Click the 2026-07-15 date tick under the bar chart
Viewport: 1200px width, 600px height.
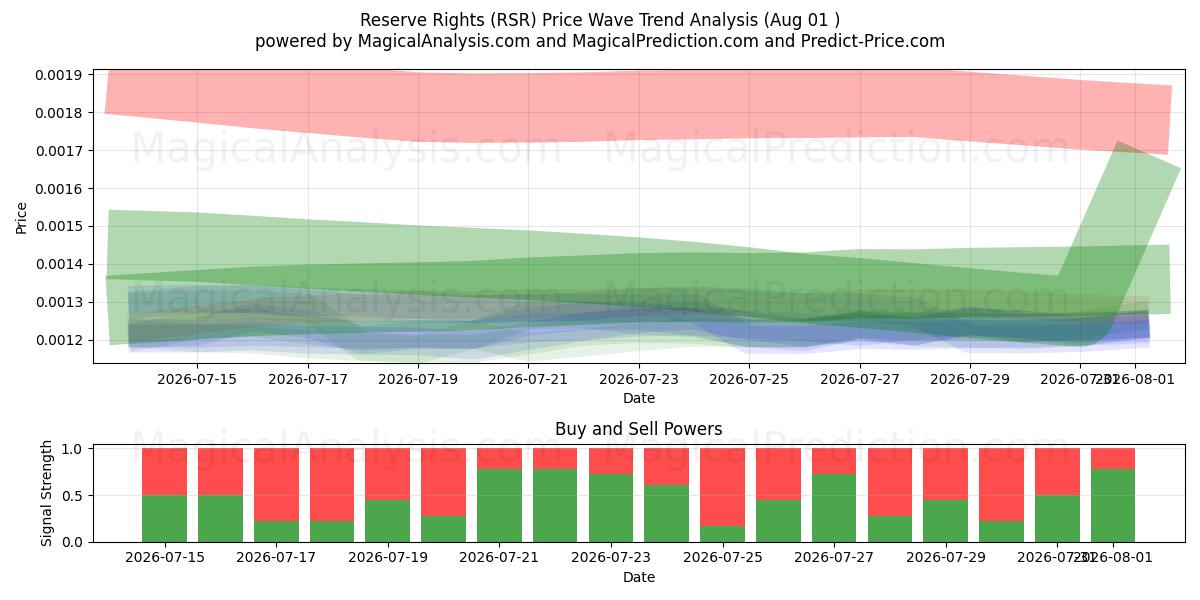(x=165, y=558)
